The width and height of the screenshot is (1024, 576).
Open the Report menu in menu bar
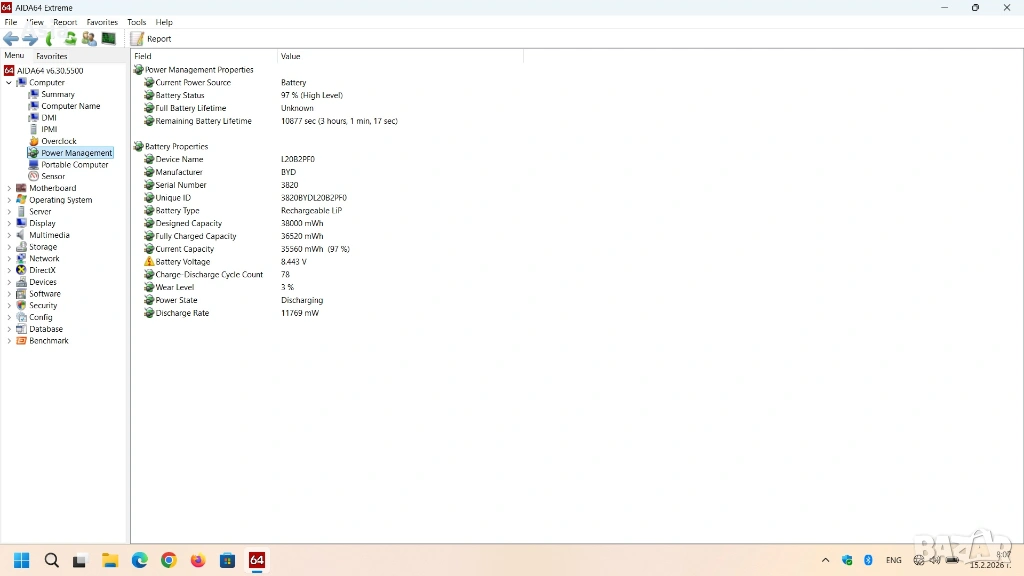(65, 22)
